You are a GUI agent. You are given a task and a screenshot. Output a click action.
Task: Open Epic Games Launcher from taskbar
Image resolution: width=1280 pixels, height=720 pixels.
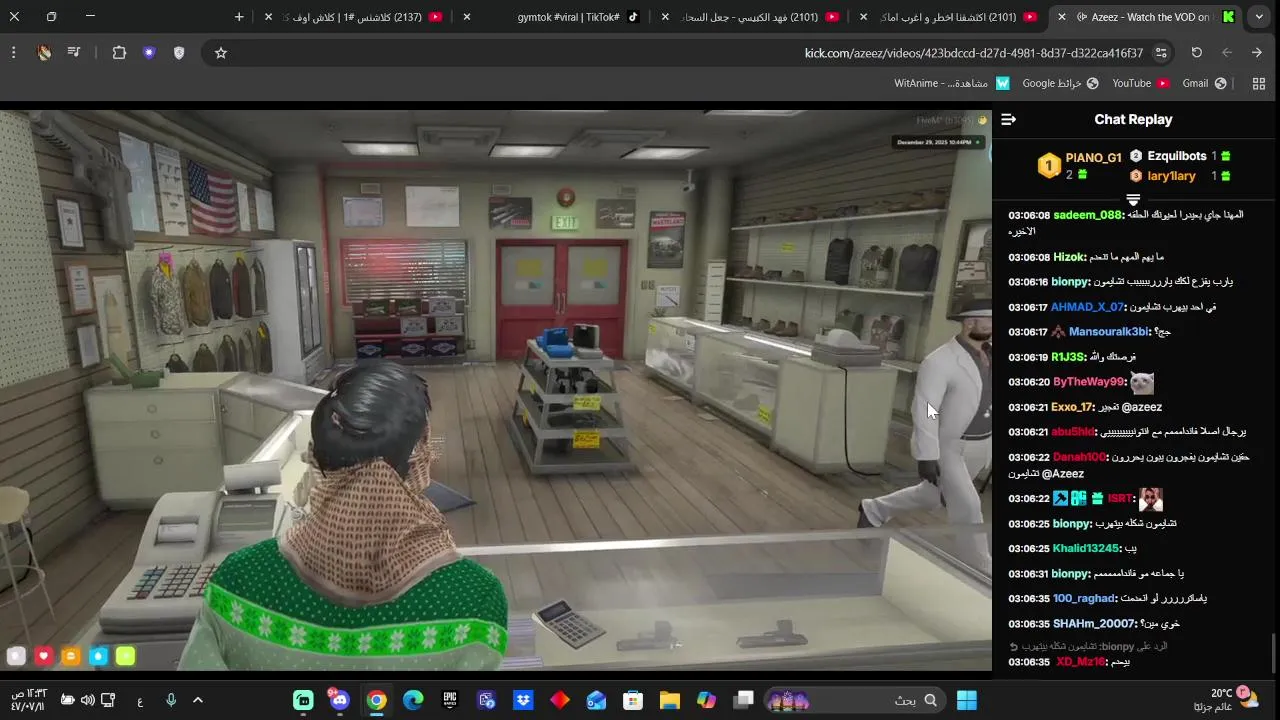(450, 700)
